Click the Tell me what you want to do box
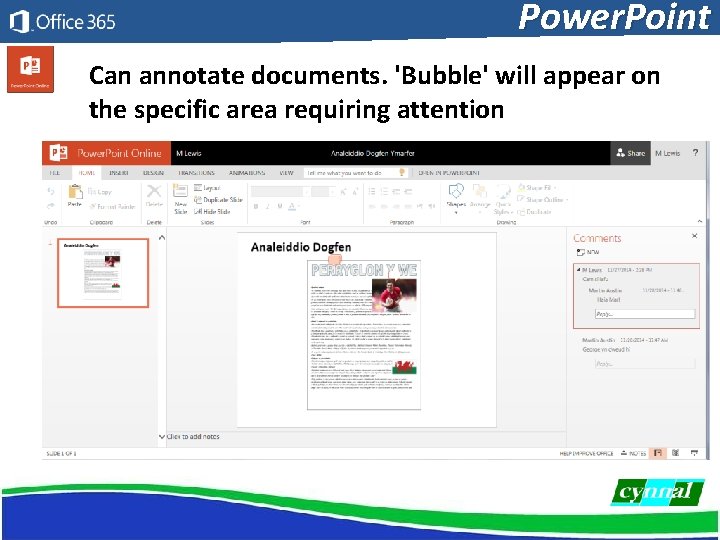 click(x=355, y=173)
